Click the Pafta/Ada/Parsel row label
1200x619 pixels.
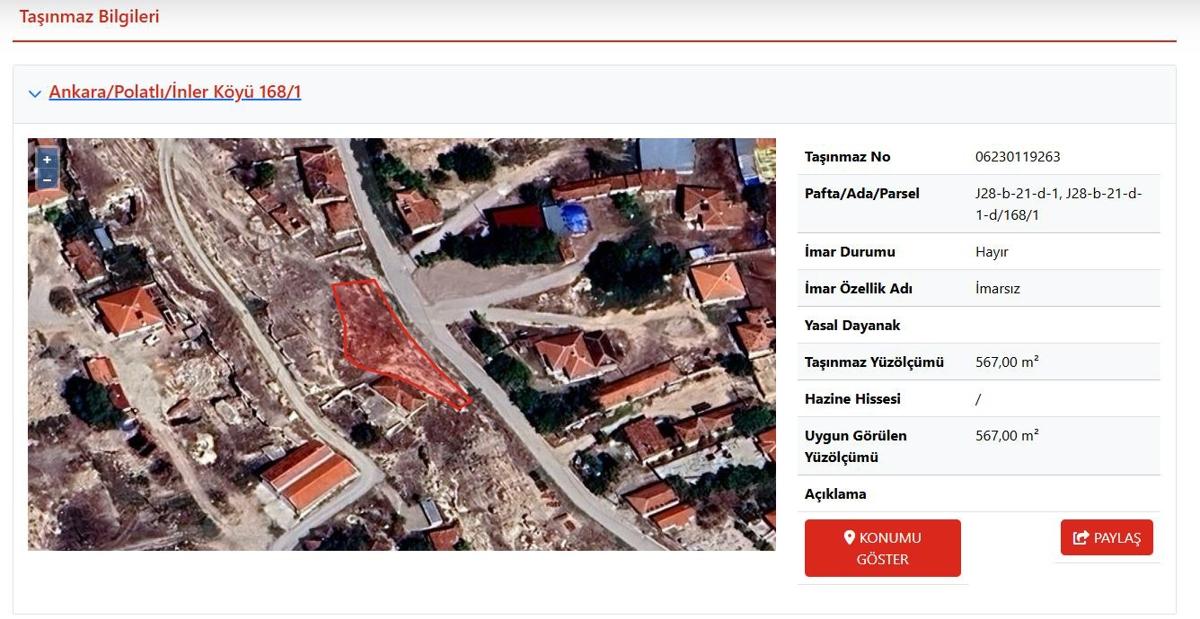[862, 194]
